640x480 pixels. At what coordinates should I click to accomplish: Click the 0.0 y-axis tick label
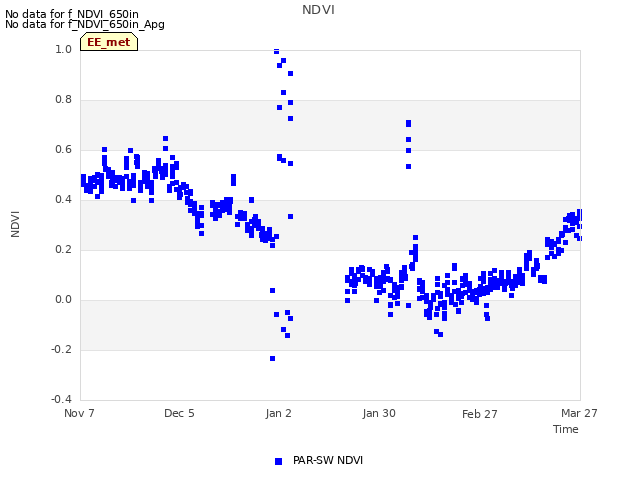63,300
